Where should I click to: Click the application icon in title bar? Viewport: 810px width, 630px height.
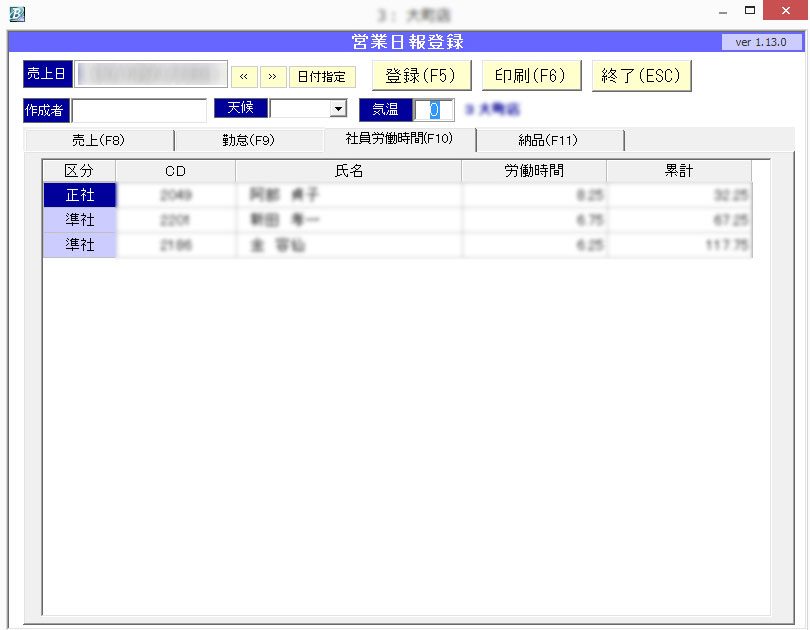17,14
